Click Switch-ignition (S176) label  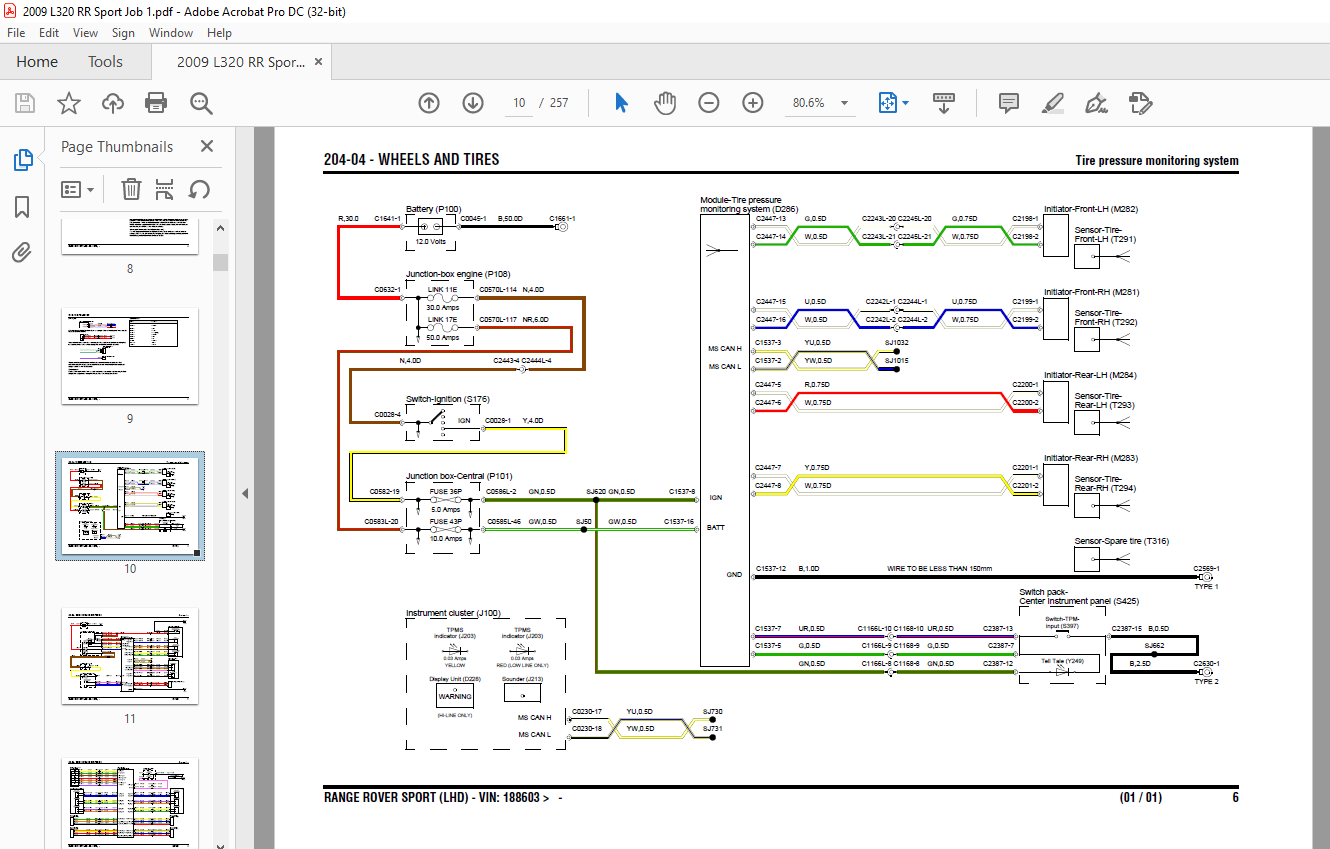click(447, 399)
